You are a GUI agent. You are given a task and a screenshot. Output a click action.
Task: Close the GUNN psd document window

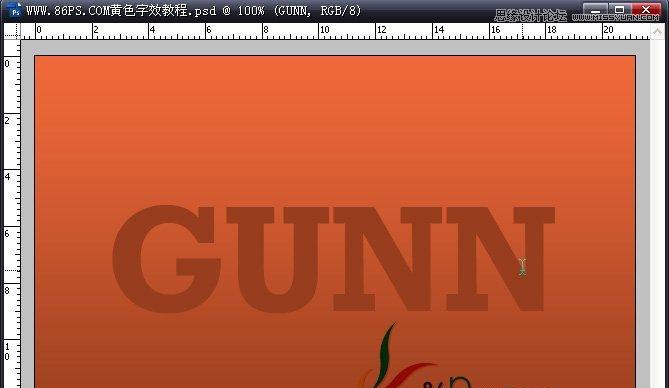coord(646,10)
